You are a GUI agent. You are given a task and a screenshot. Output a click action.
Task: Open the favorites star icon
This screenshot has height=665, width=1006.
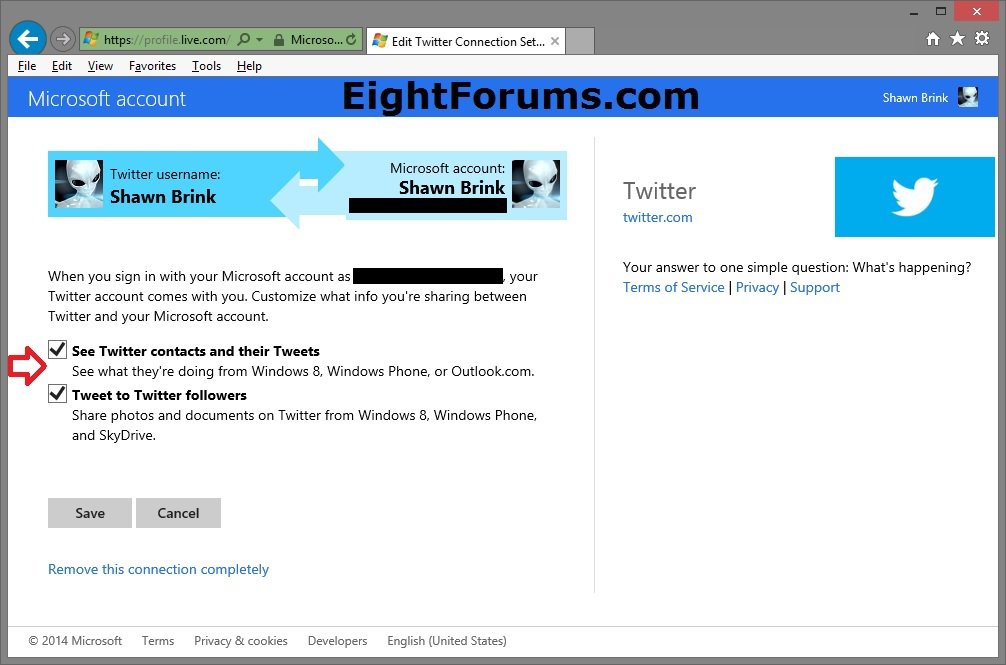tap(957, 39)
